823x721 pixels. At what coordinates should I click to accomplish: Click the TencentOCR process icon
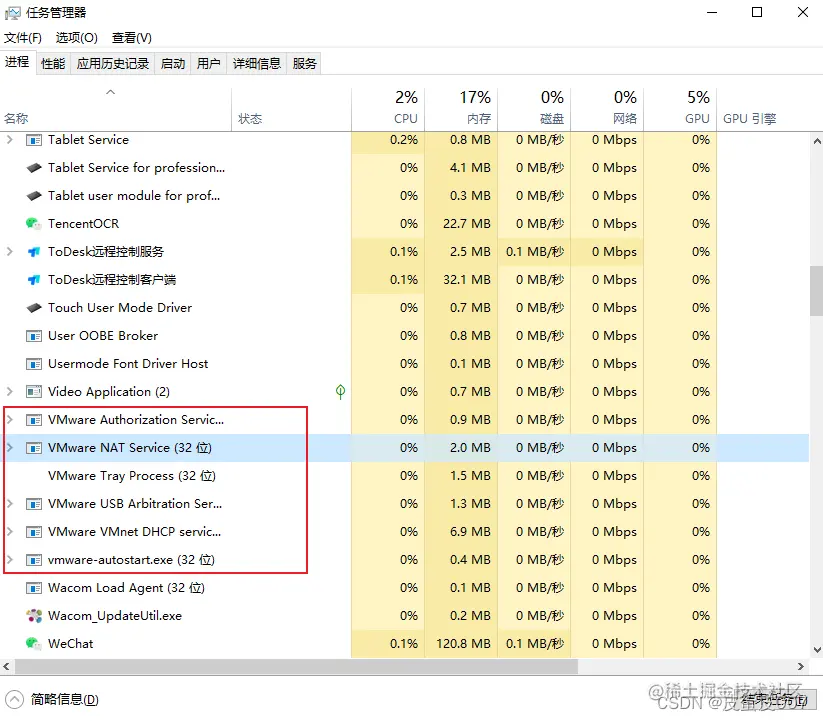pyautogui.click(x=34, y=224)
